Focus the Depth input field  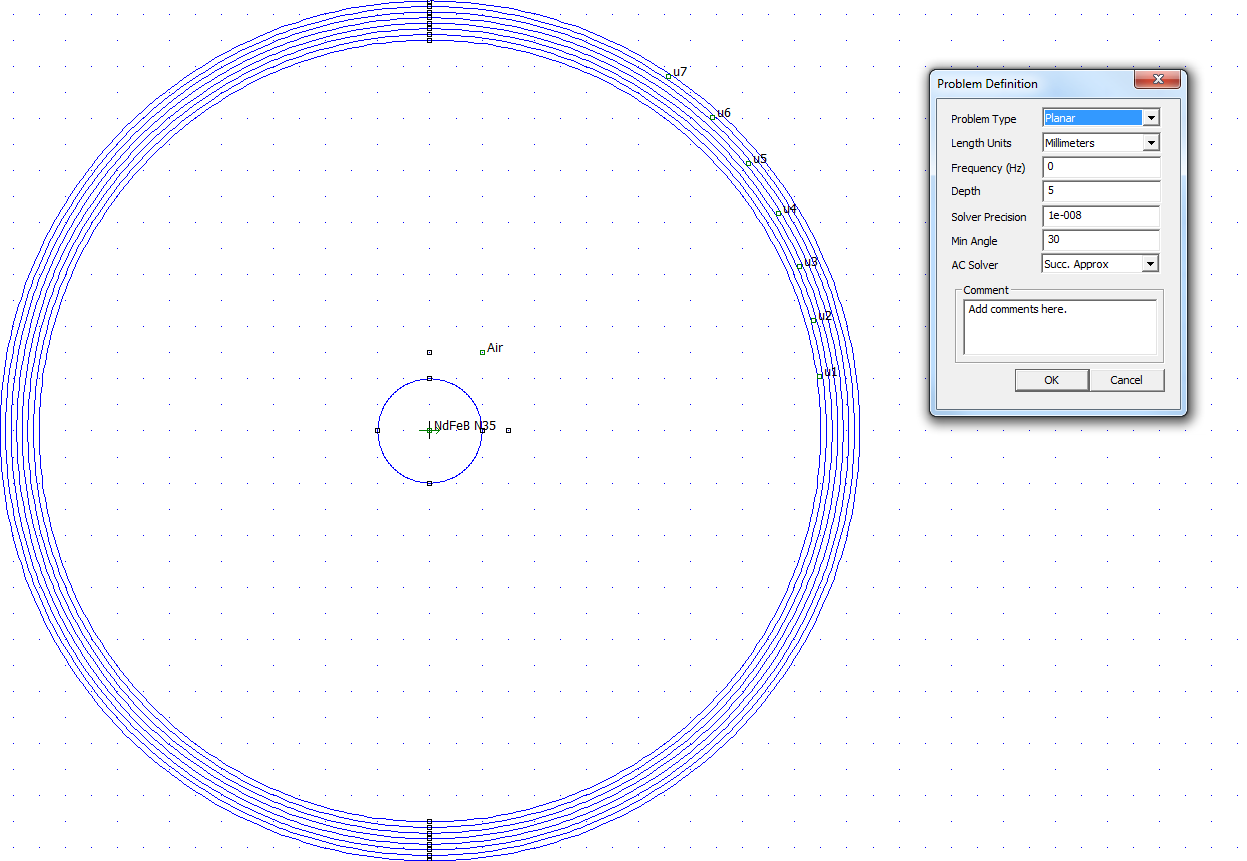coord(1100,191)
